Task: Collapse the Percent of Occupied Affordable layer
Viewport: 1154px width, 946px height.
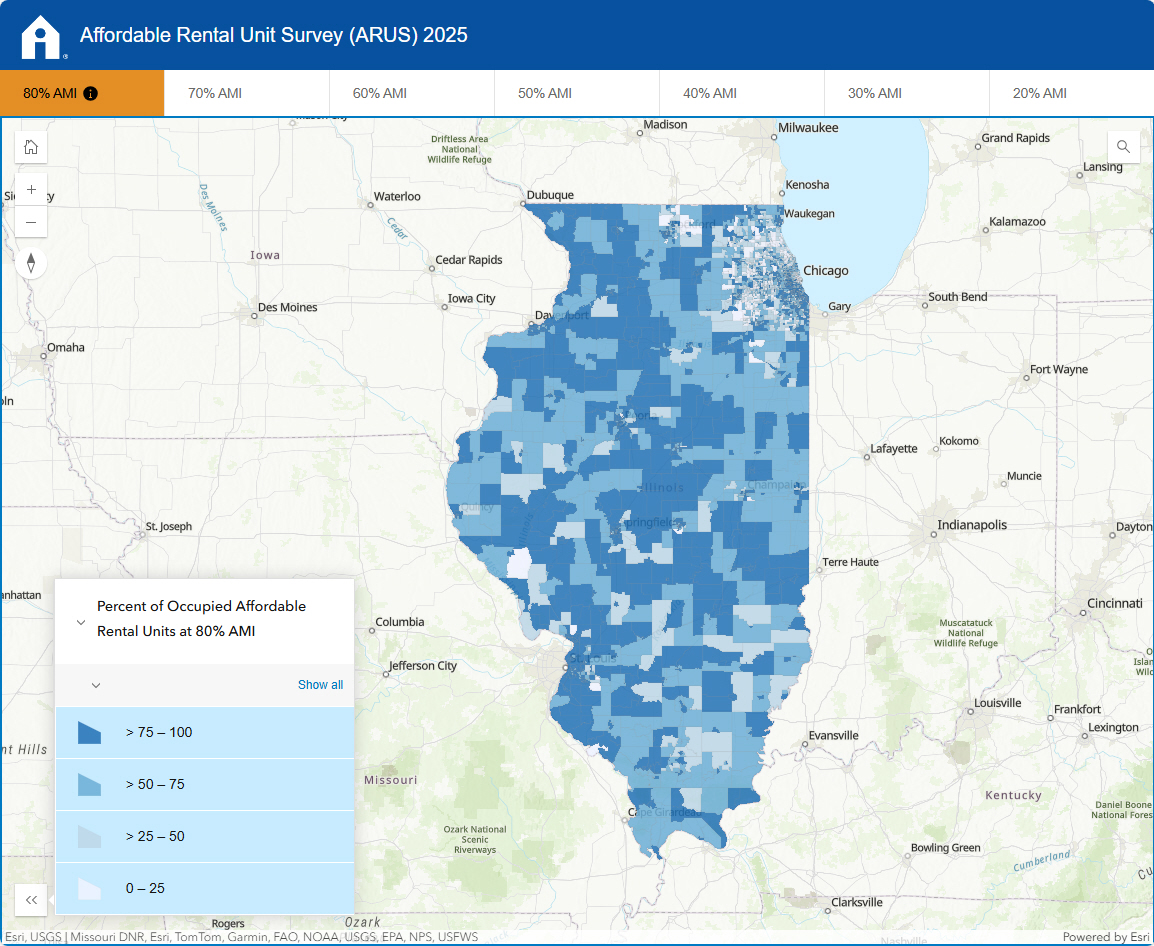Action: [x=81, y=622]
